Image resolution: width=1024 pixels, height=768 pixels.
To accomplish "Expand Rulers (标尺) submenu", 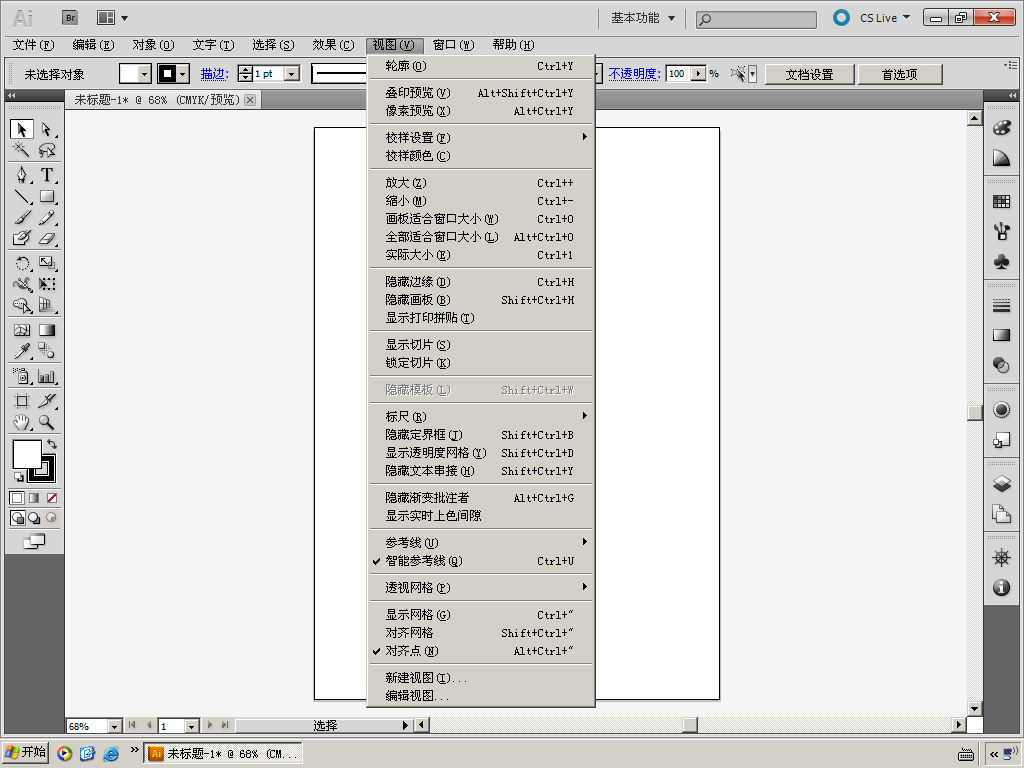I will pyautogui.click(x=481, y=417).
